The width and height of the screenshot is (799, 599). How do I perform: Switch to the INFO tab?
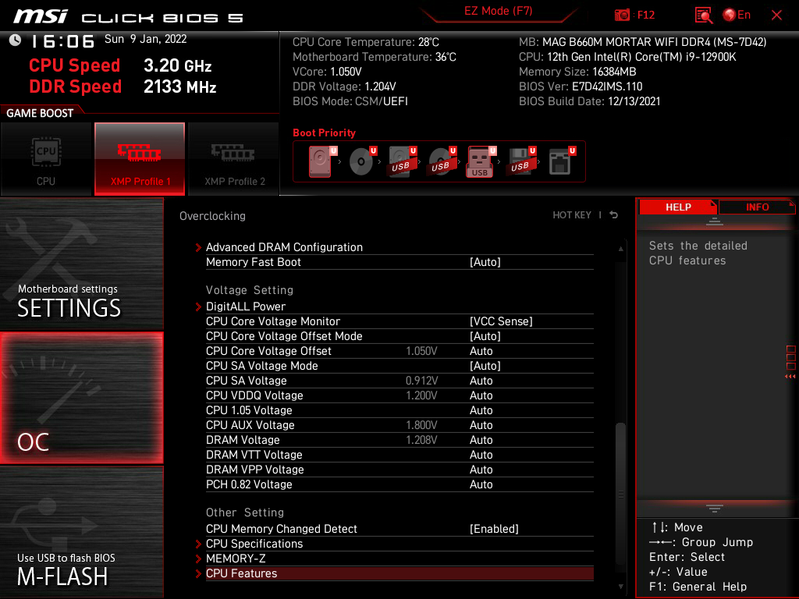[757, 207]
